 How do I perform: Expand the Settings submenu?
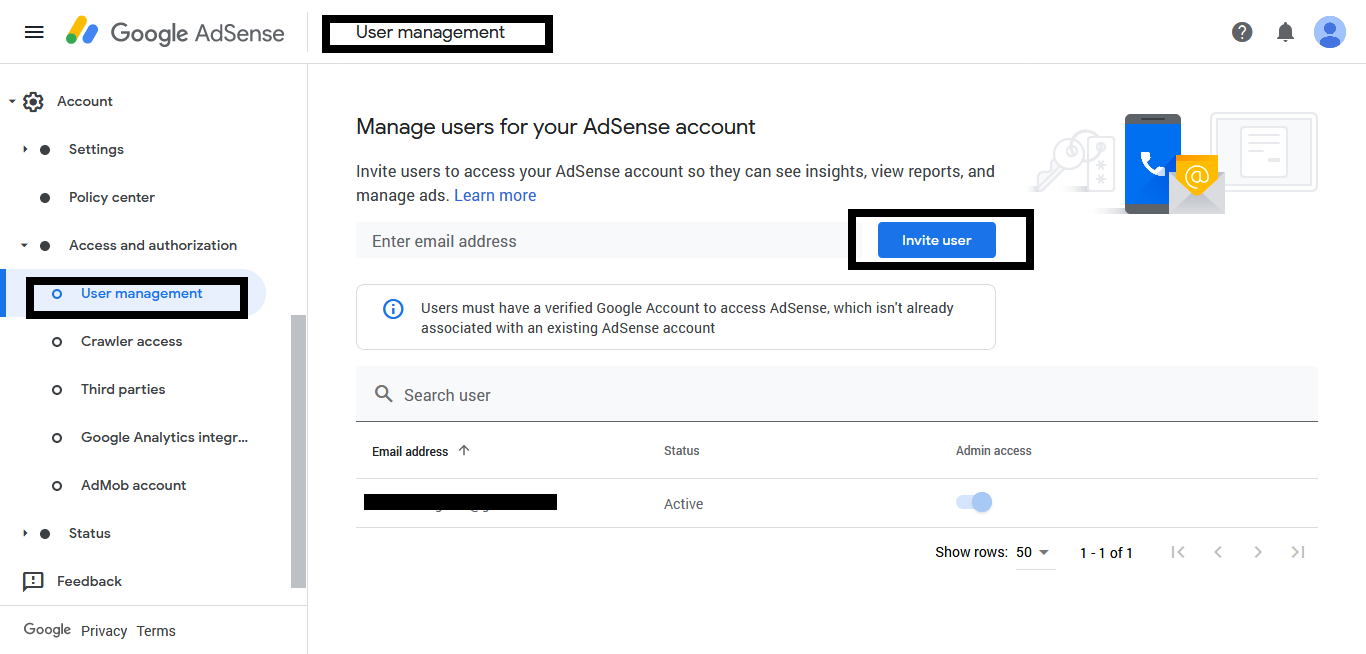26,149
